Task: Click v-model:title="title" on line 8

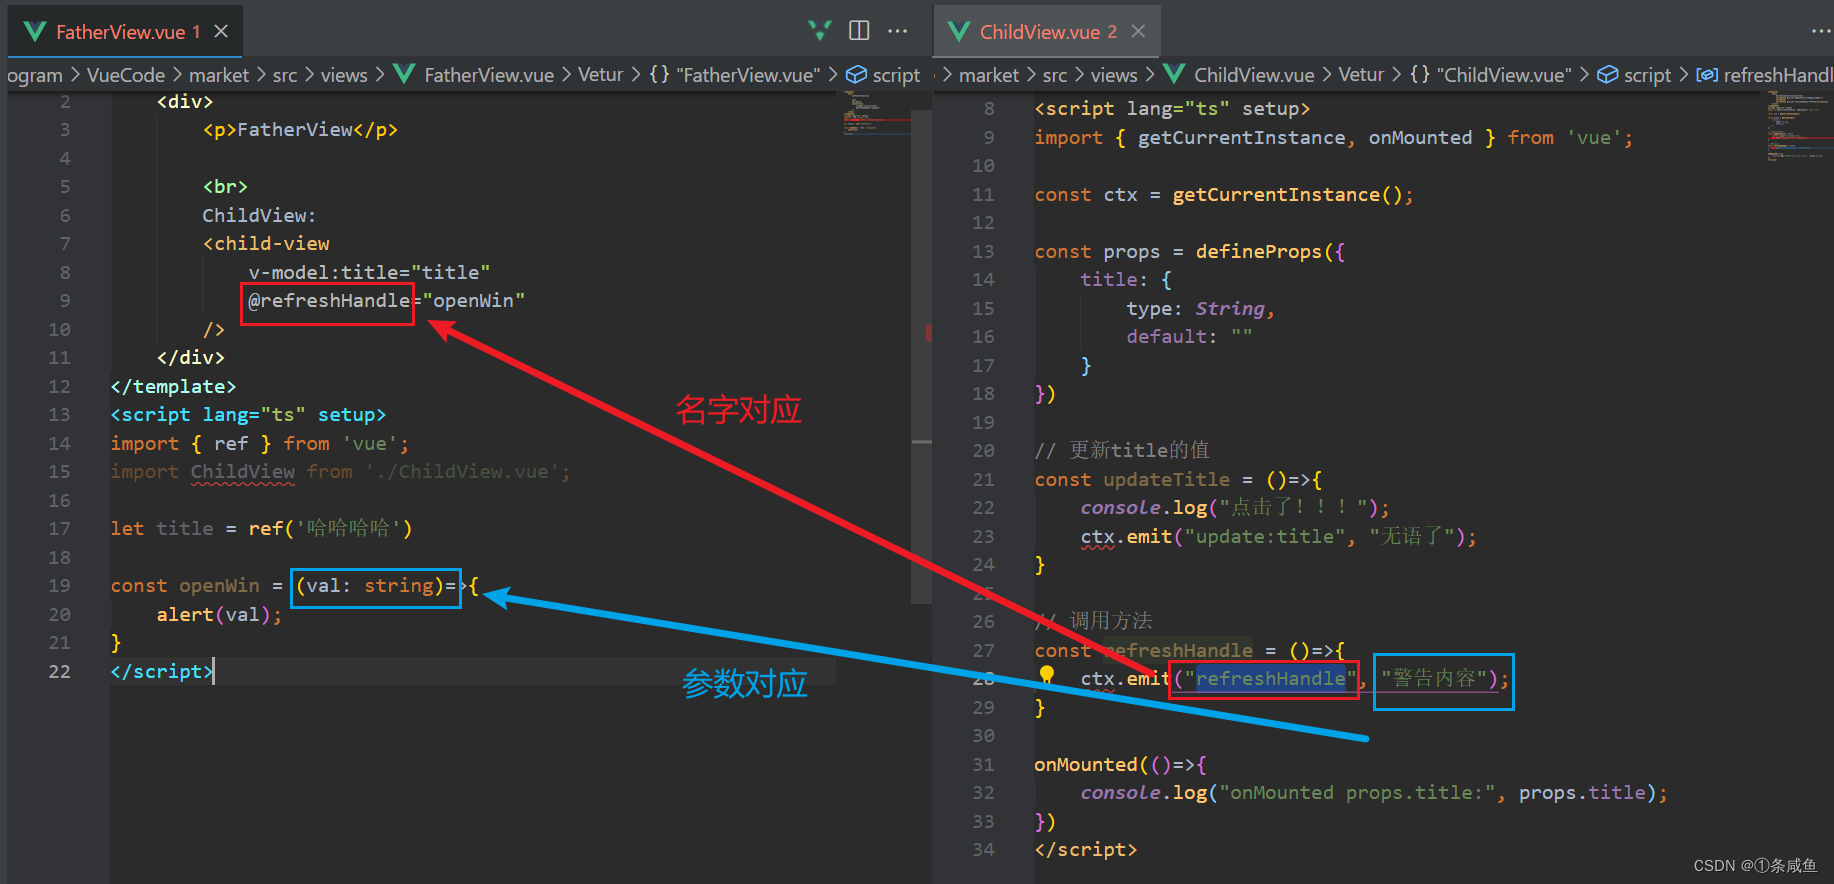Action: pyautogui.click(x=369, y=272)
